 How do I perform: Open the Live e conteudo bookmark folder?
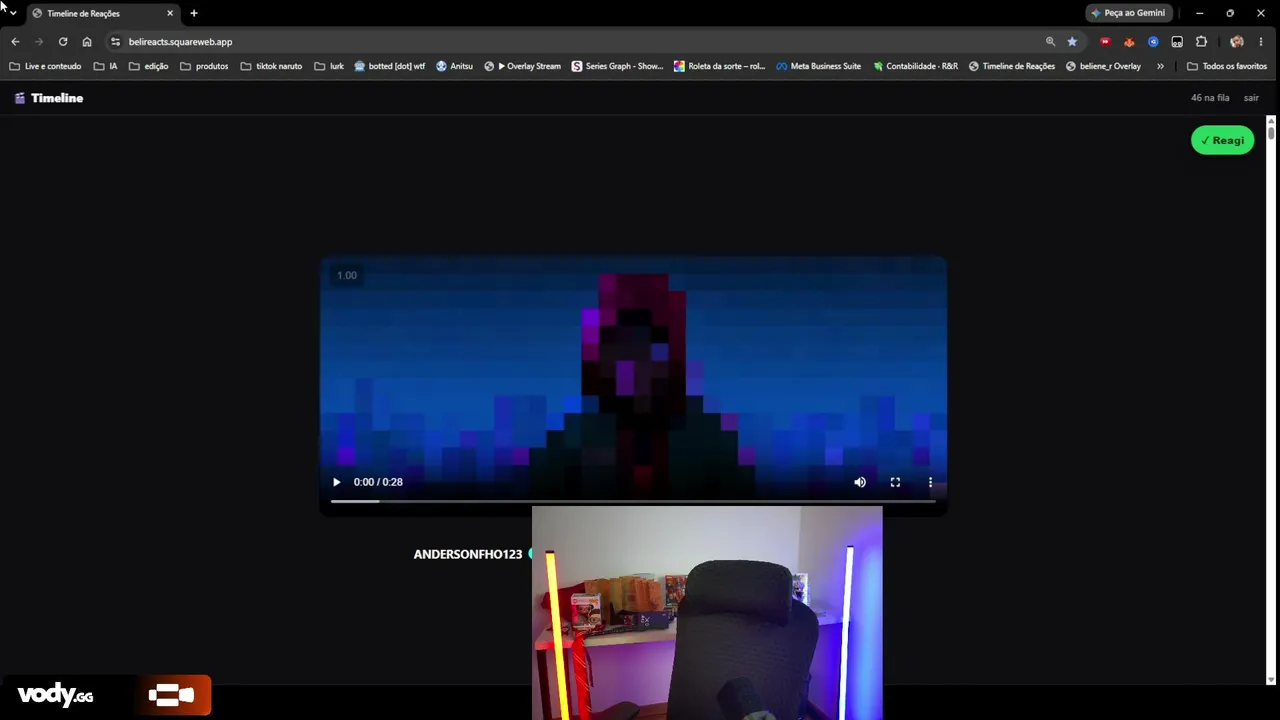[x=45, y=66]
